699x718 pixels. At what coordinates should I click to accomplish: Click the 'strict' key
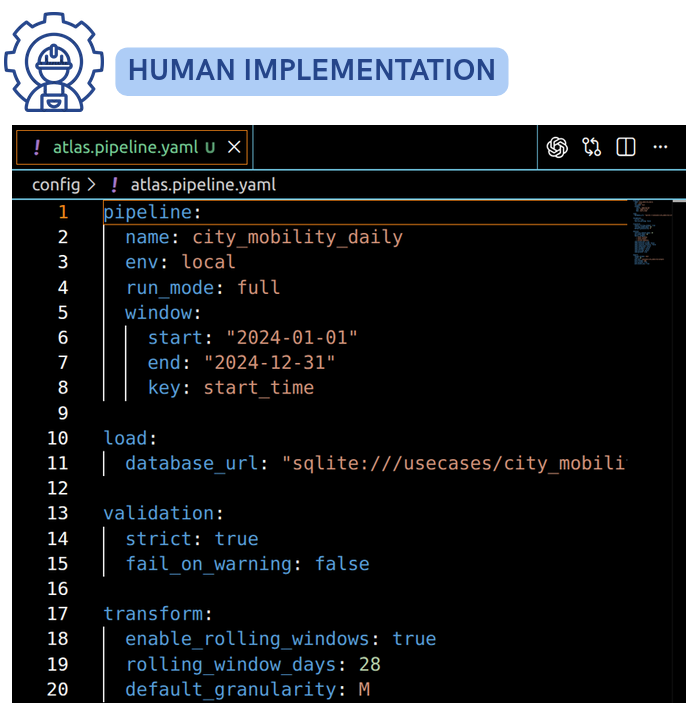click(158, 539)
